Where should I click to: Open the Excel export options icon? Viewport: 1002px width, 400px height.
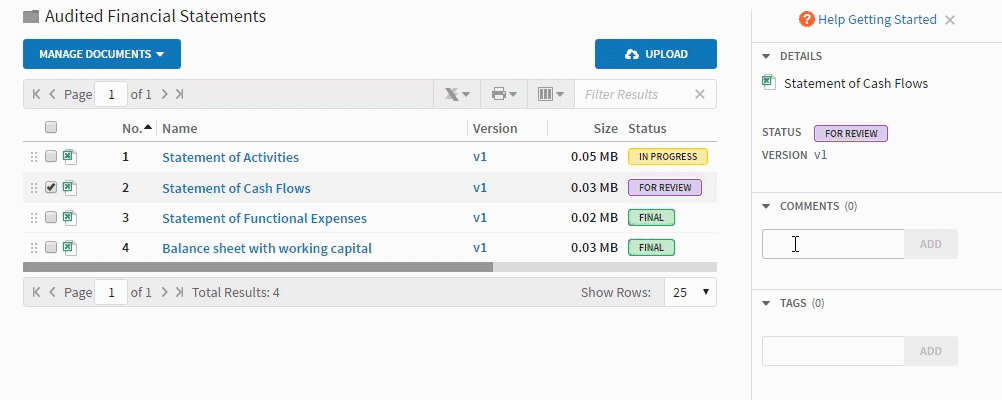coord(456,94)
